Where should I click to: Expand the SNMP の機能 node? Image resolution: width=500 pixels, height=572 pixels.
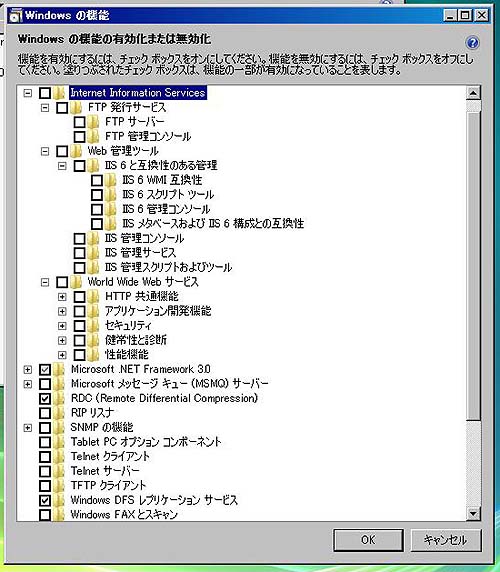(x=28, y=428)
